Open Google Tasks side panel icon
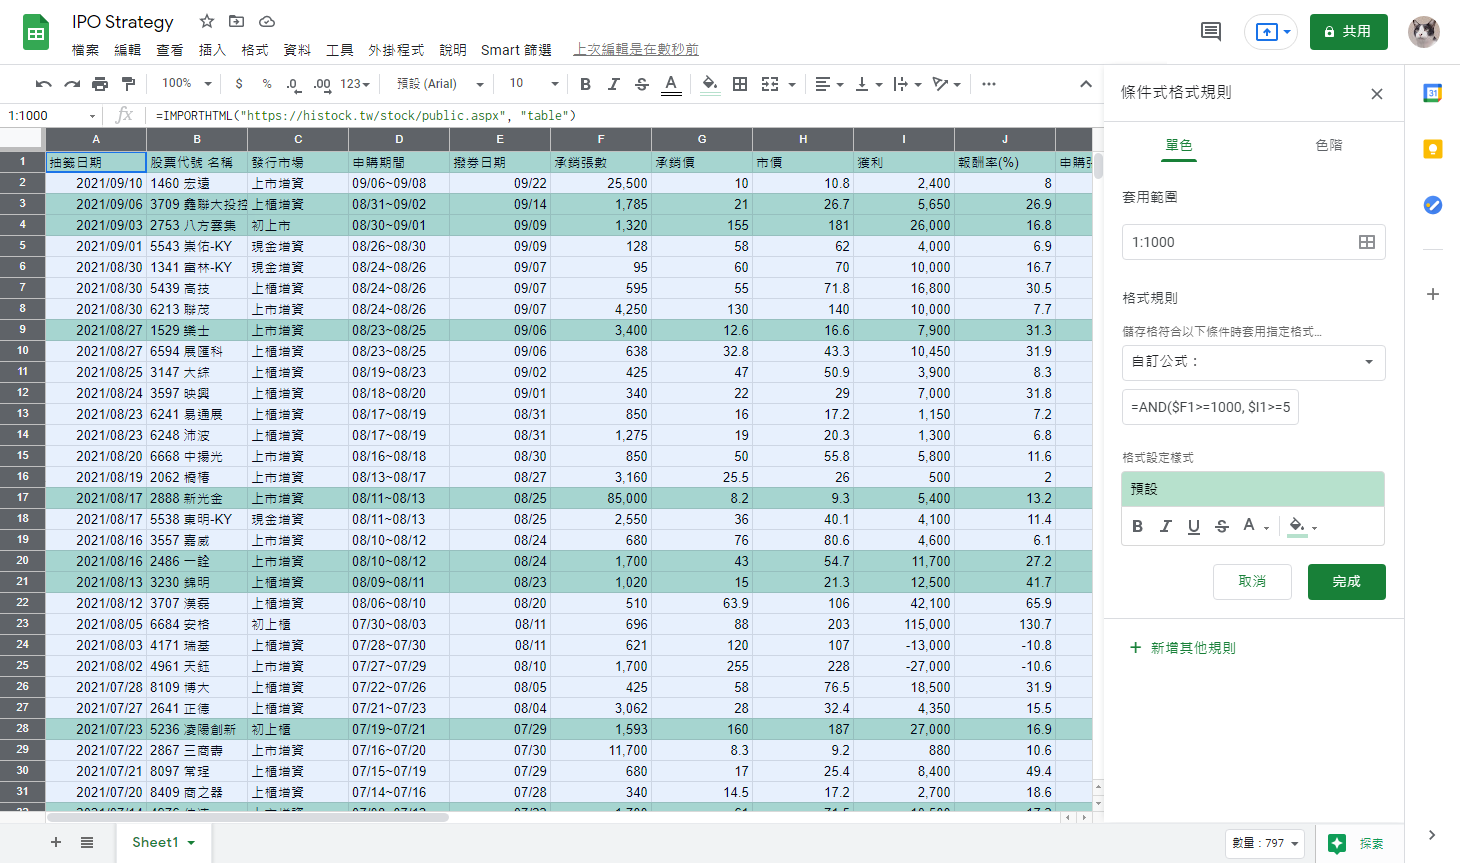The width and height of the screenshot is (1460, 863). [1432, 205]
